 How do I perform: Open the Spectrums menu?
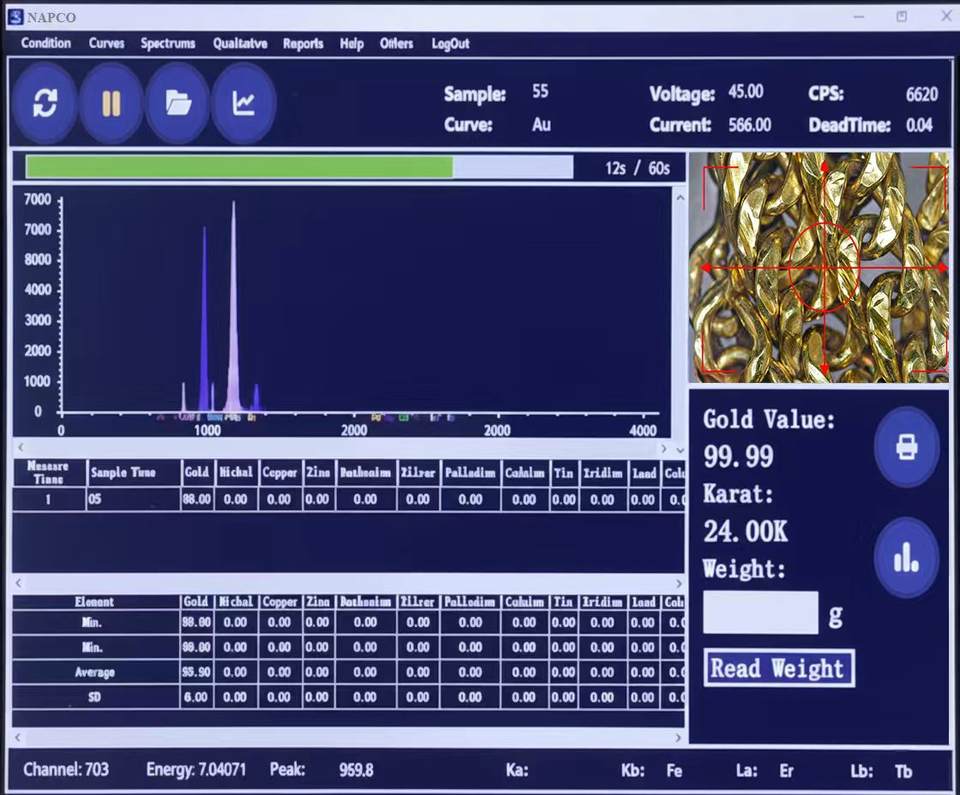(168, 44)
